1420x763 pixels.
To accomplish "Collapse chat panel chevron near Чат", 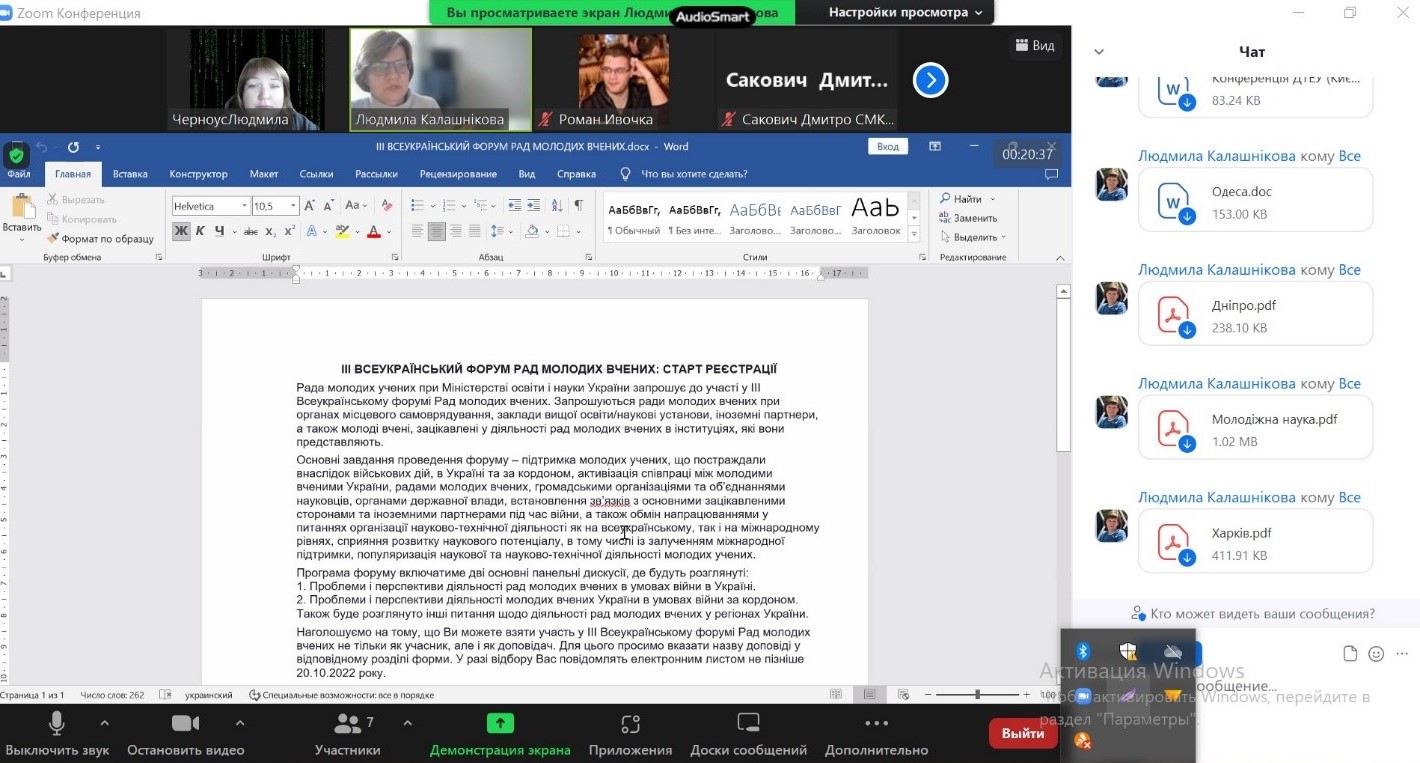I will point(1099,52).
